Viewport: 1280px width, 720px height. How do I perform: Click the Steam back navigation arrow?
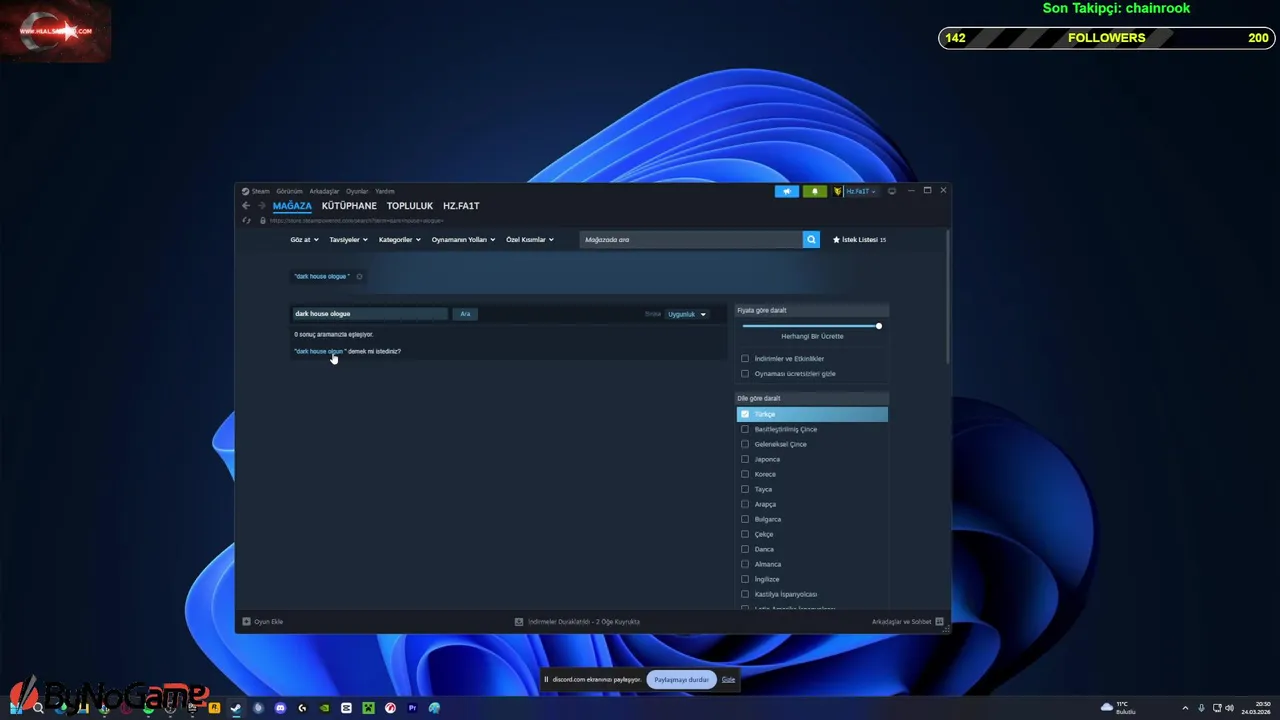click(x=246, y=206)
